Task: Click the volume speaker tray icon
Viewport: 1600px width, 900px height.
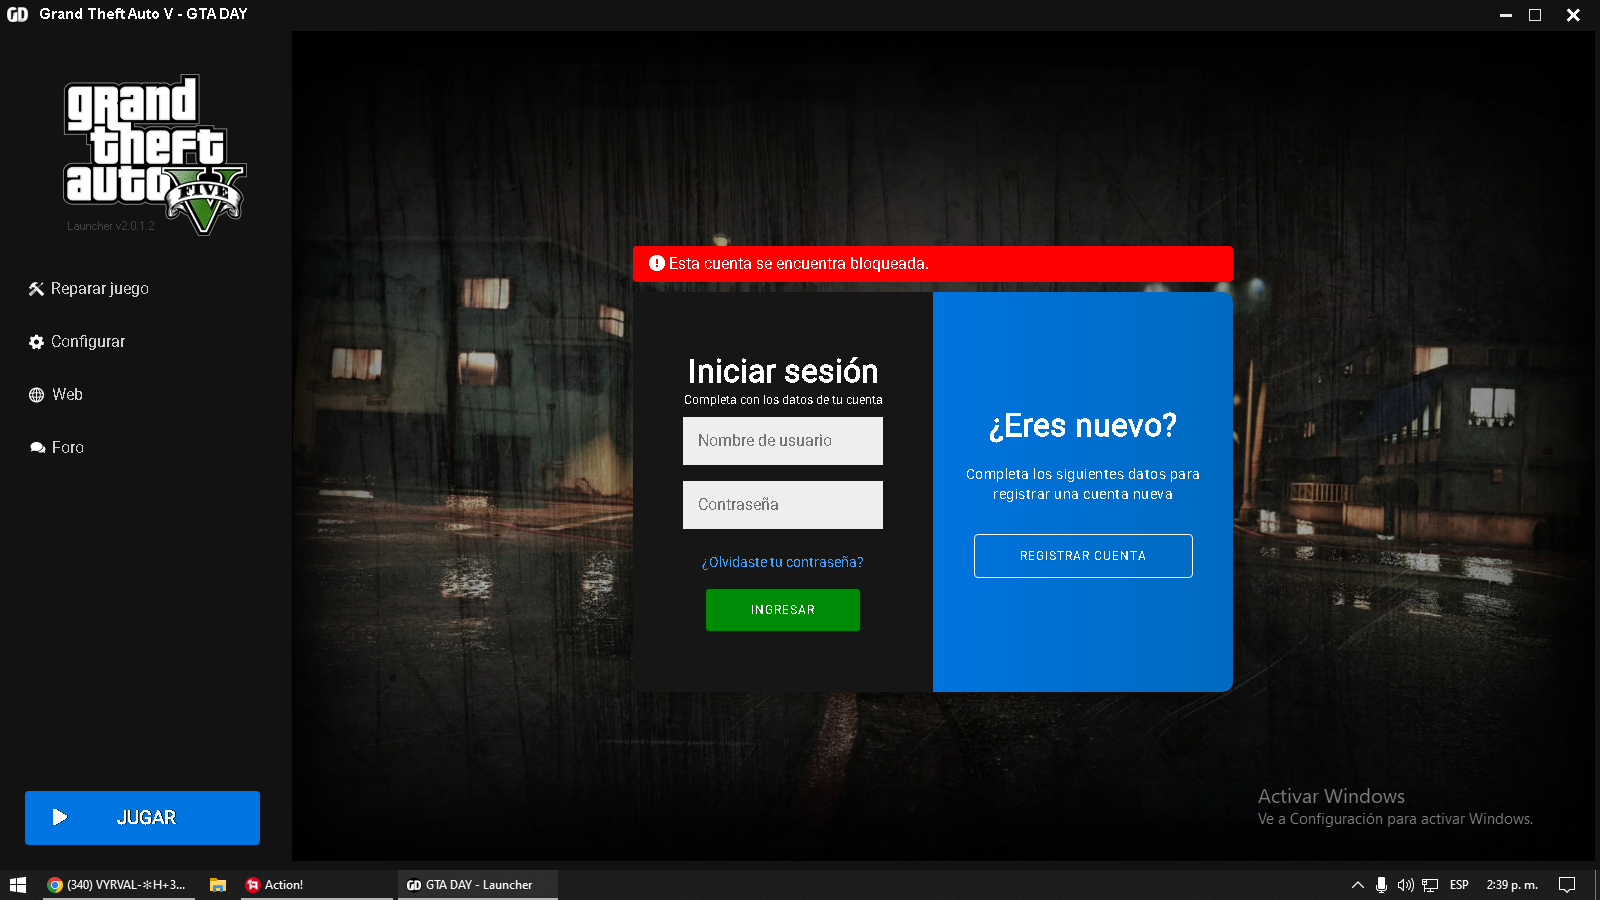Action: (x=1405, y=885)
